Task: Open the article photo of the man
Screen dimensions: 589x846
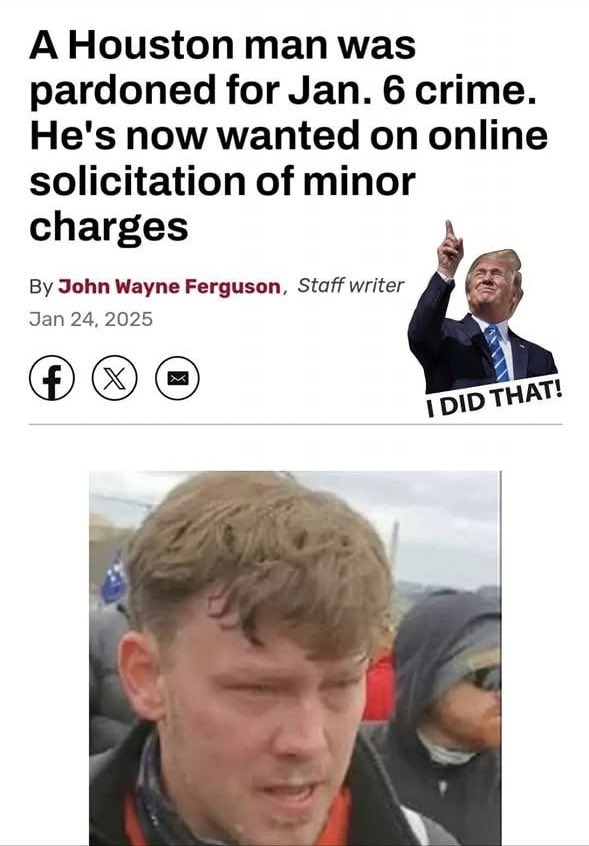Action: point(295,658)
